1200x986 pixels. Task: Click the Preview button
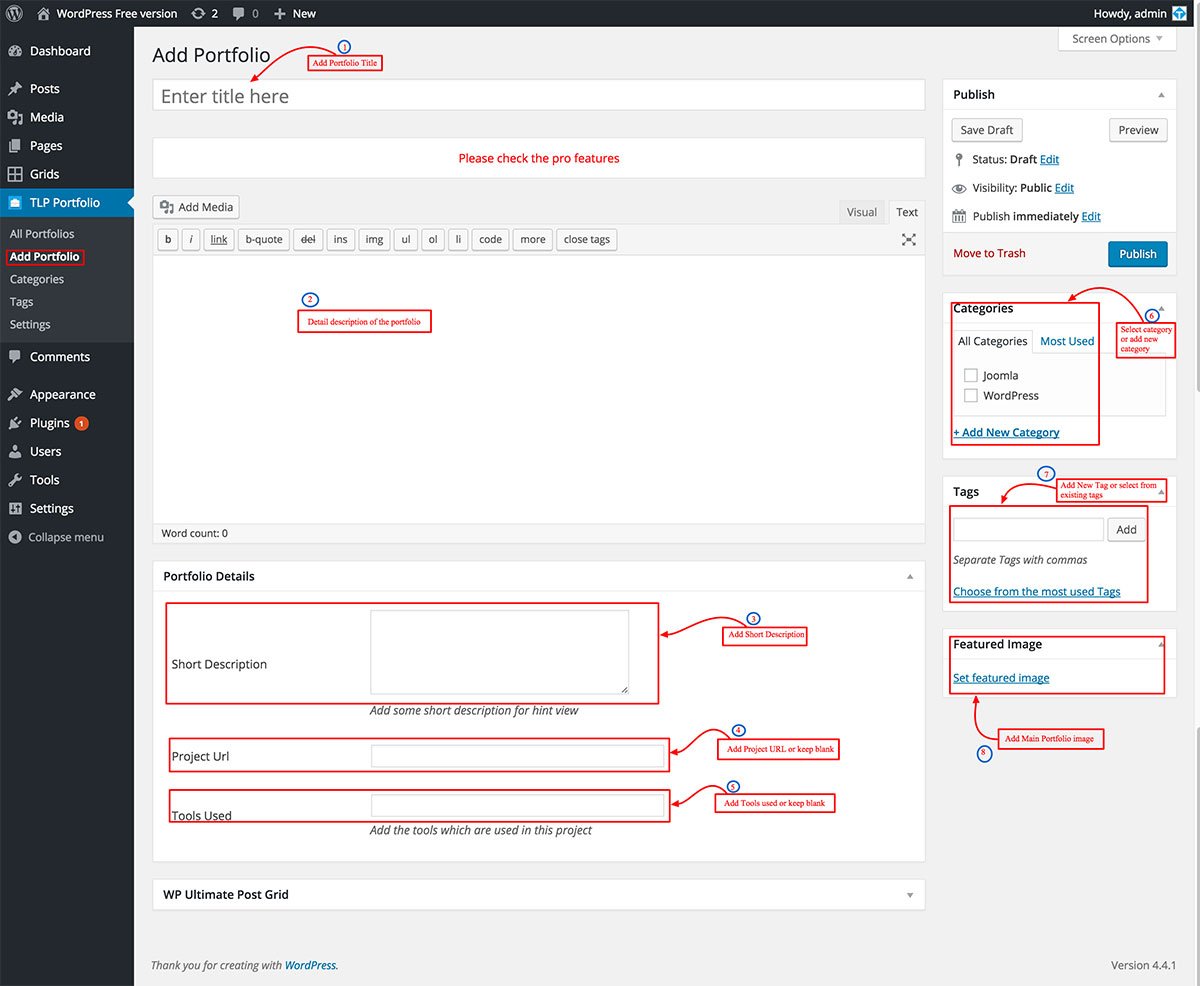click(x=1138, y=130)
